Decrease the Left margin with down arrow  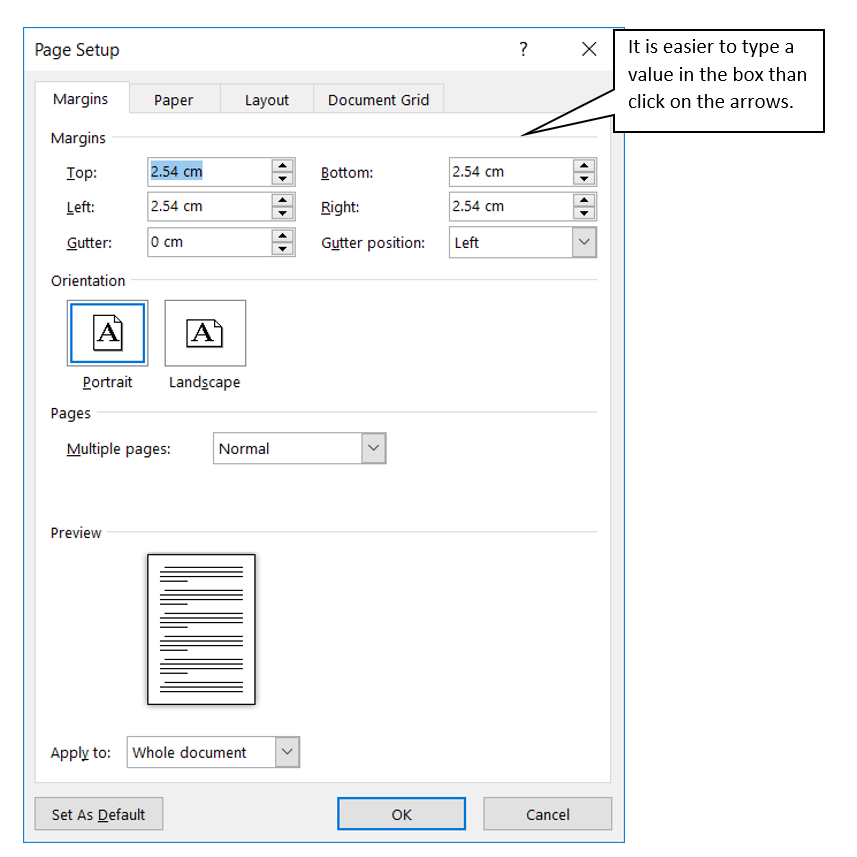[283, 213]
